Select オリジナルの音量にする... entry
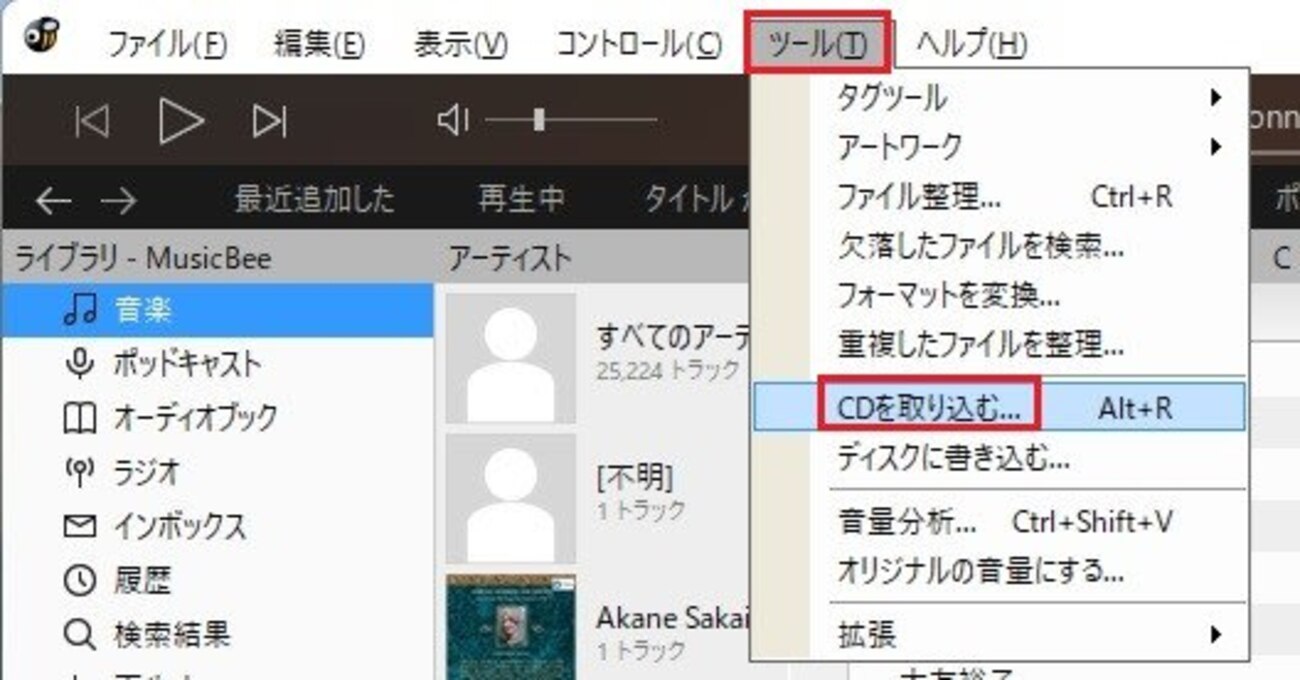The width and height of the screenshot is (1300, 680). 1000,572
